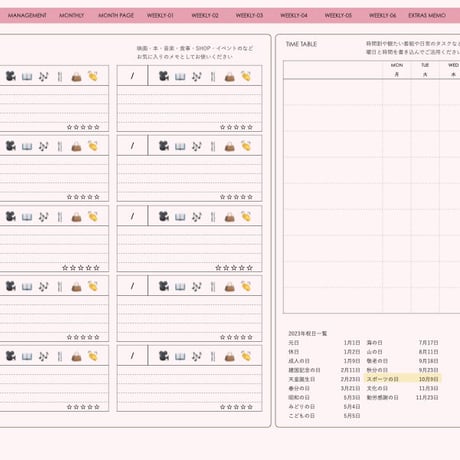Switch to WEEKLY-05 tab

[338, 15]
